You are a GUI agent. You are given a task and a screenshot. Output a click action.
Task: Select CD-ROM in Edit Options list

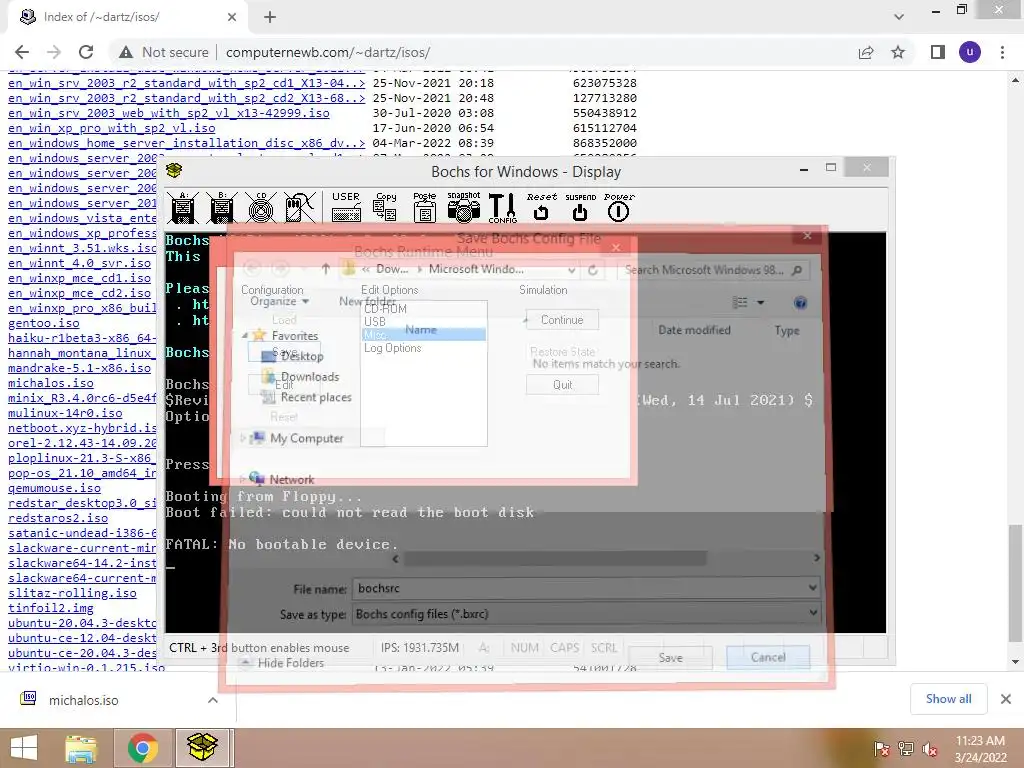(x=385, y=308)
